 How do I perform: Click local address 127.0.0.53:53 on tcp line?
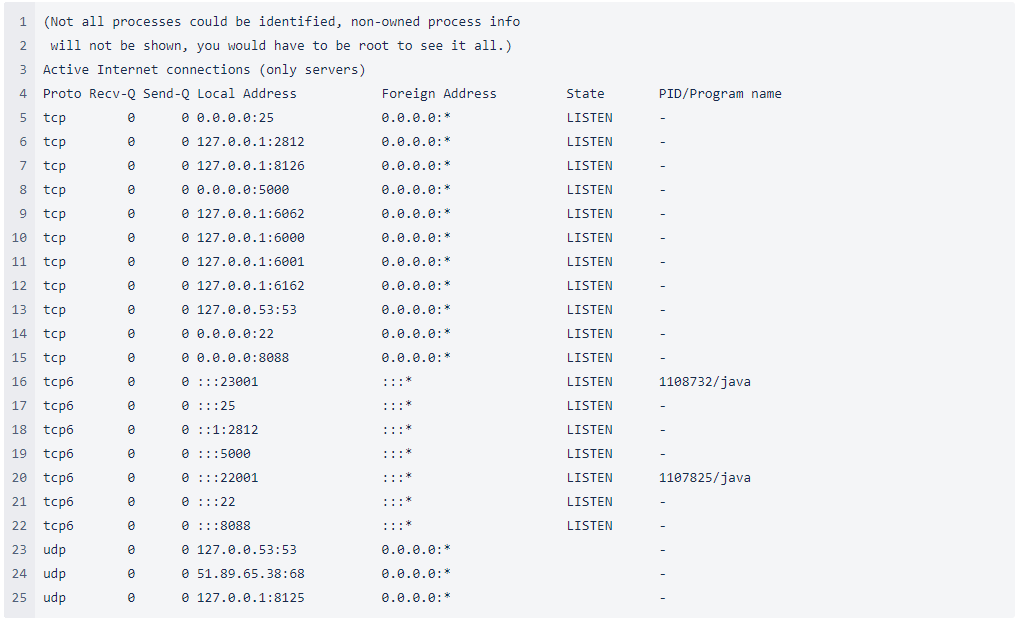point(246,310)
